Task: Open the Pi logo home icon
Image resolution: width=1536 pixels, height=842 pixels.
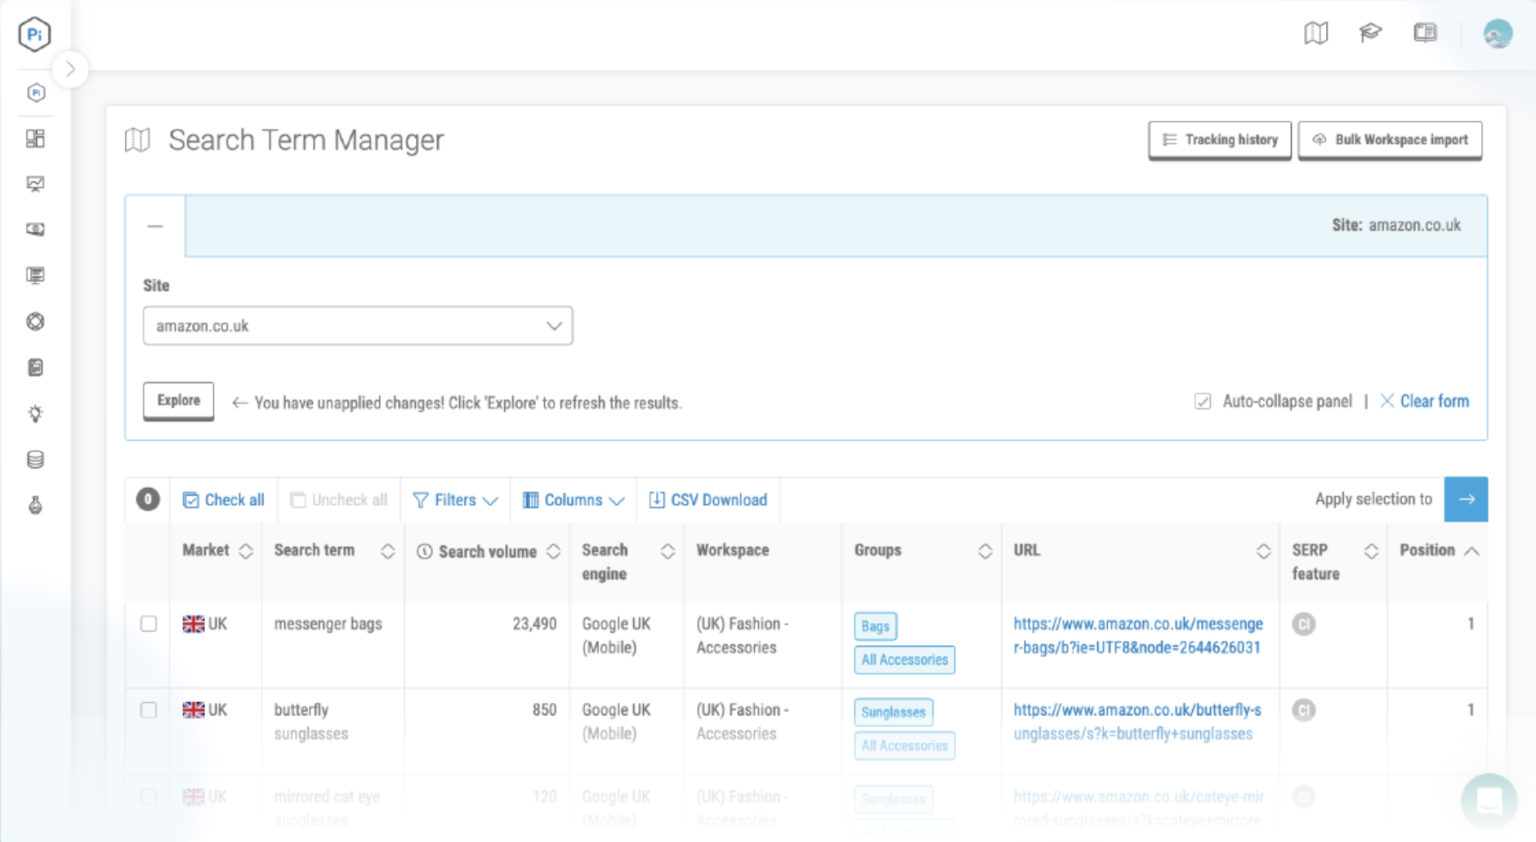Action: (x=35, y=33)
